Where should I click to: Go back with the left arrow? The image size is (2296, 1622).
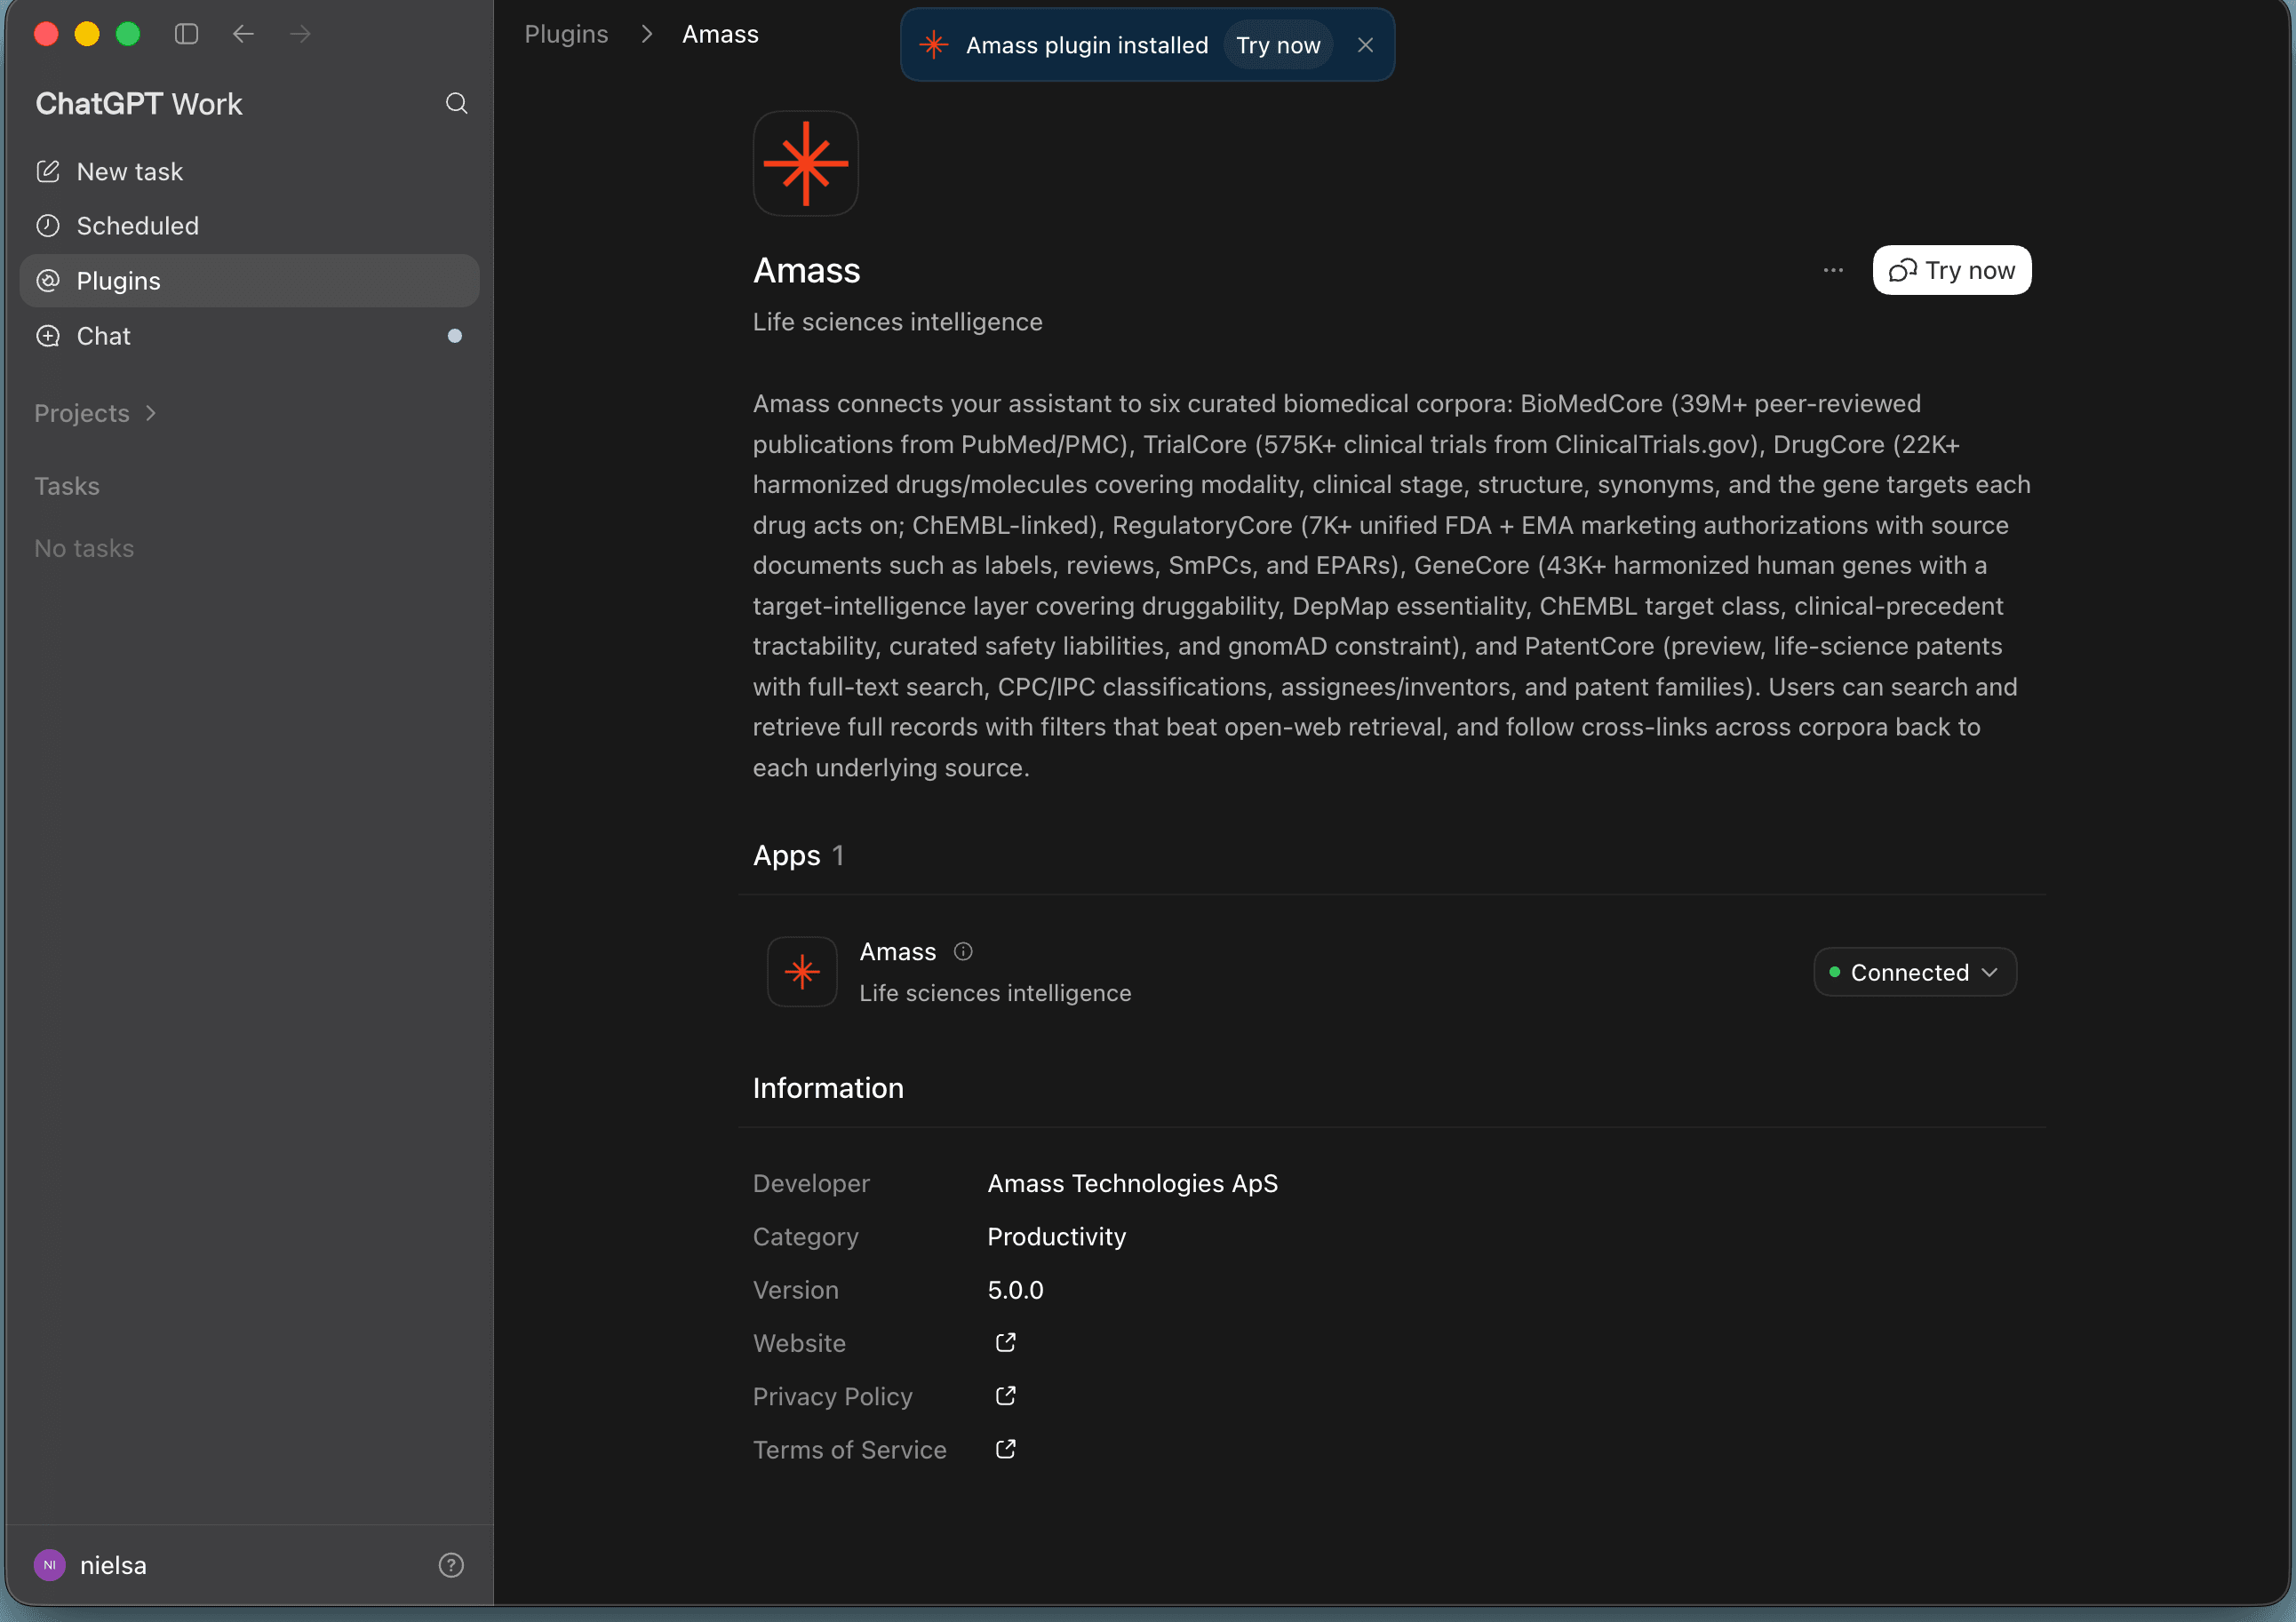click(243, 34)
